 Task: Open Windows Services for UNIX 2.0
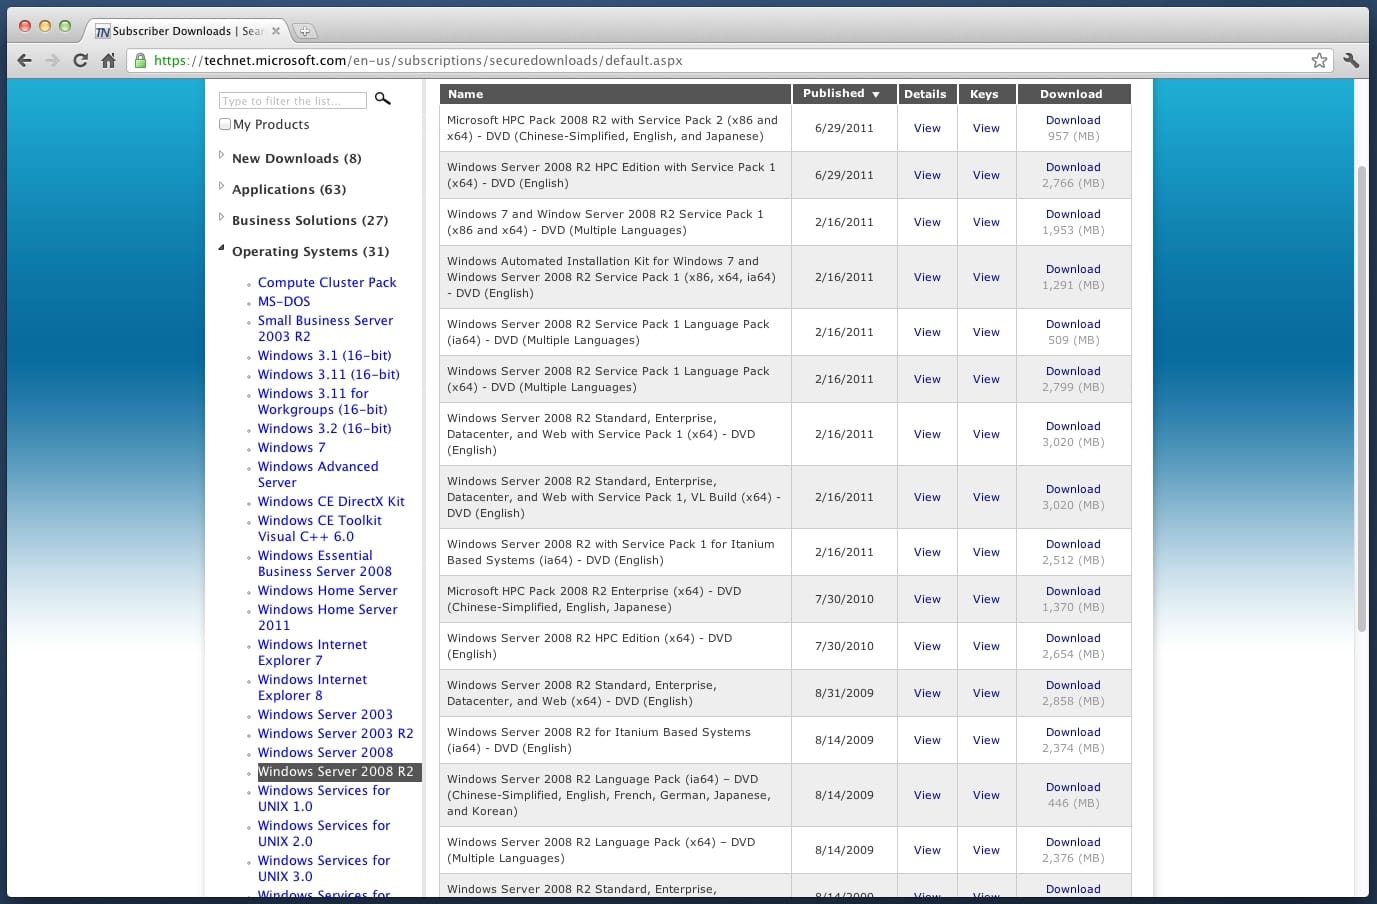click(323, 833)
